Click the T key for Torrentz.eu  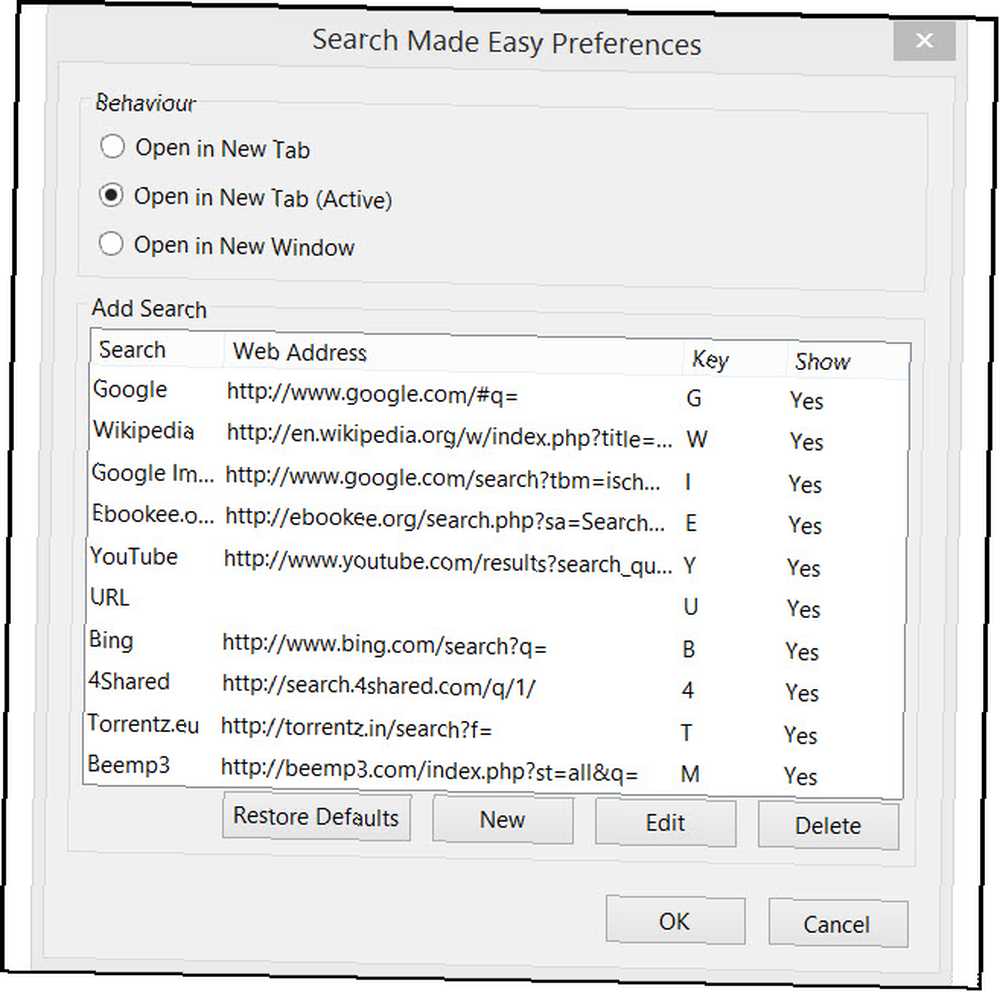pos(686,732)
